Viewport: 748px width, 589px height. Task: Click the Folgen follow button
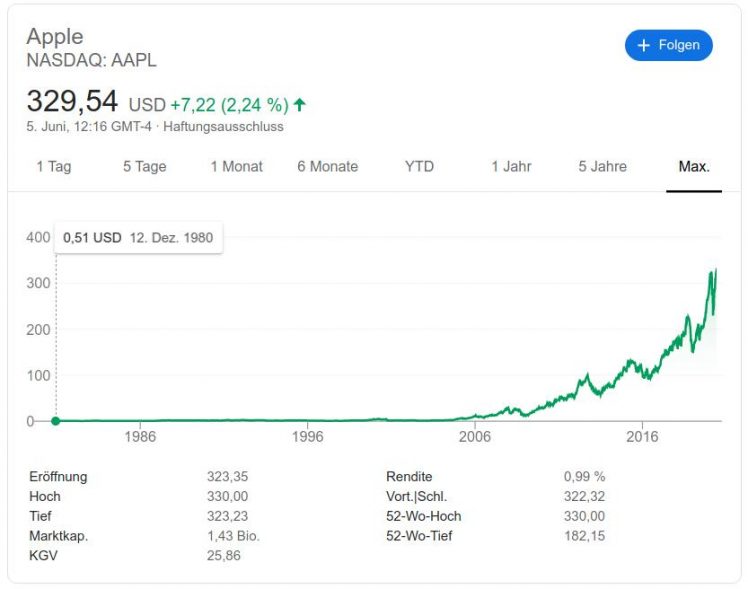(x=668, y=46)
